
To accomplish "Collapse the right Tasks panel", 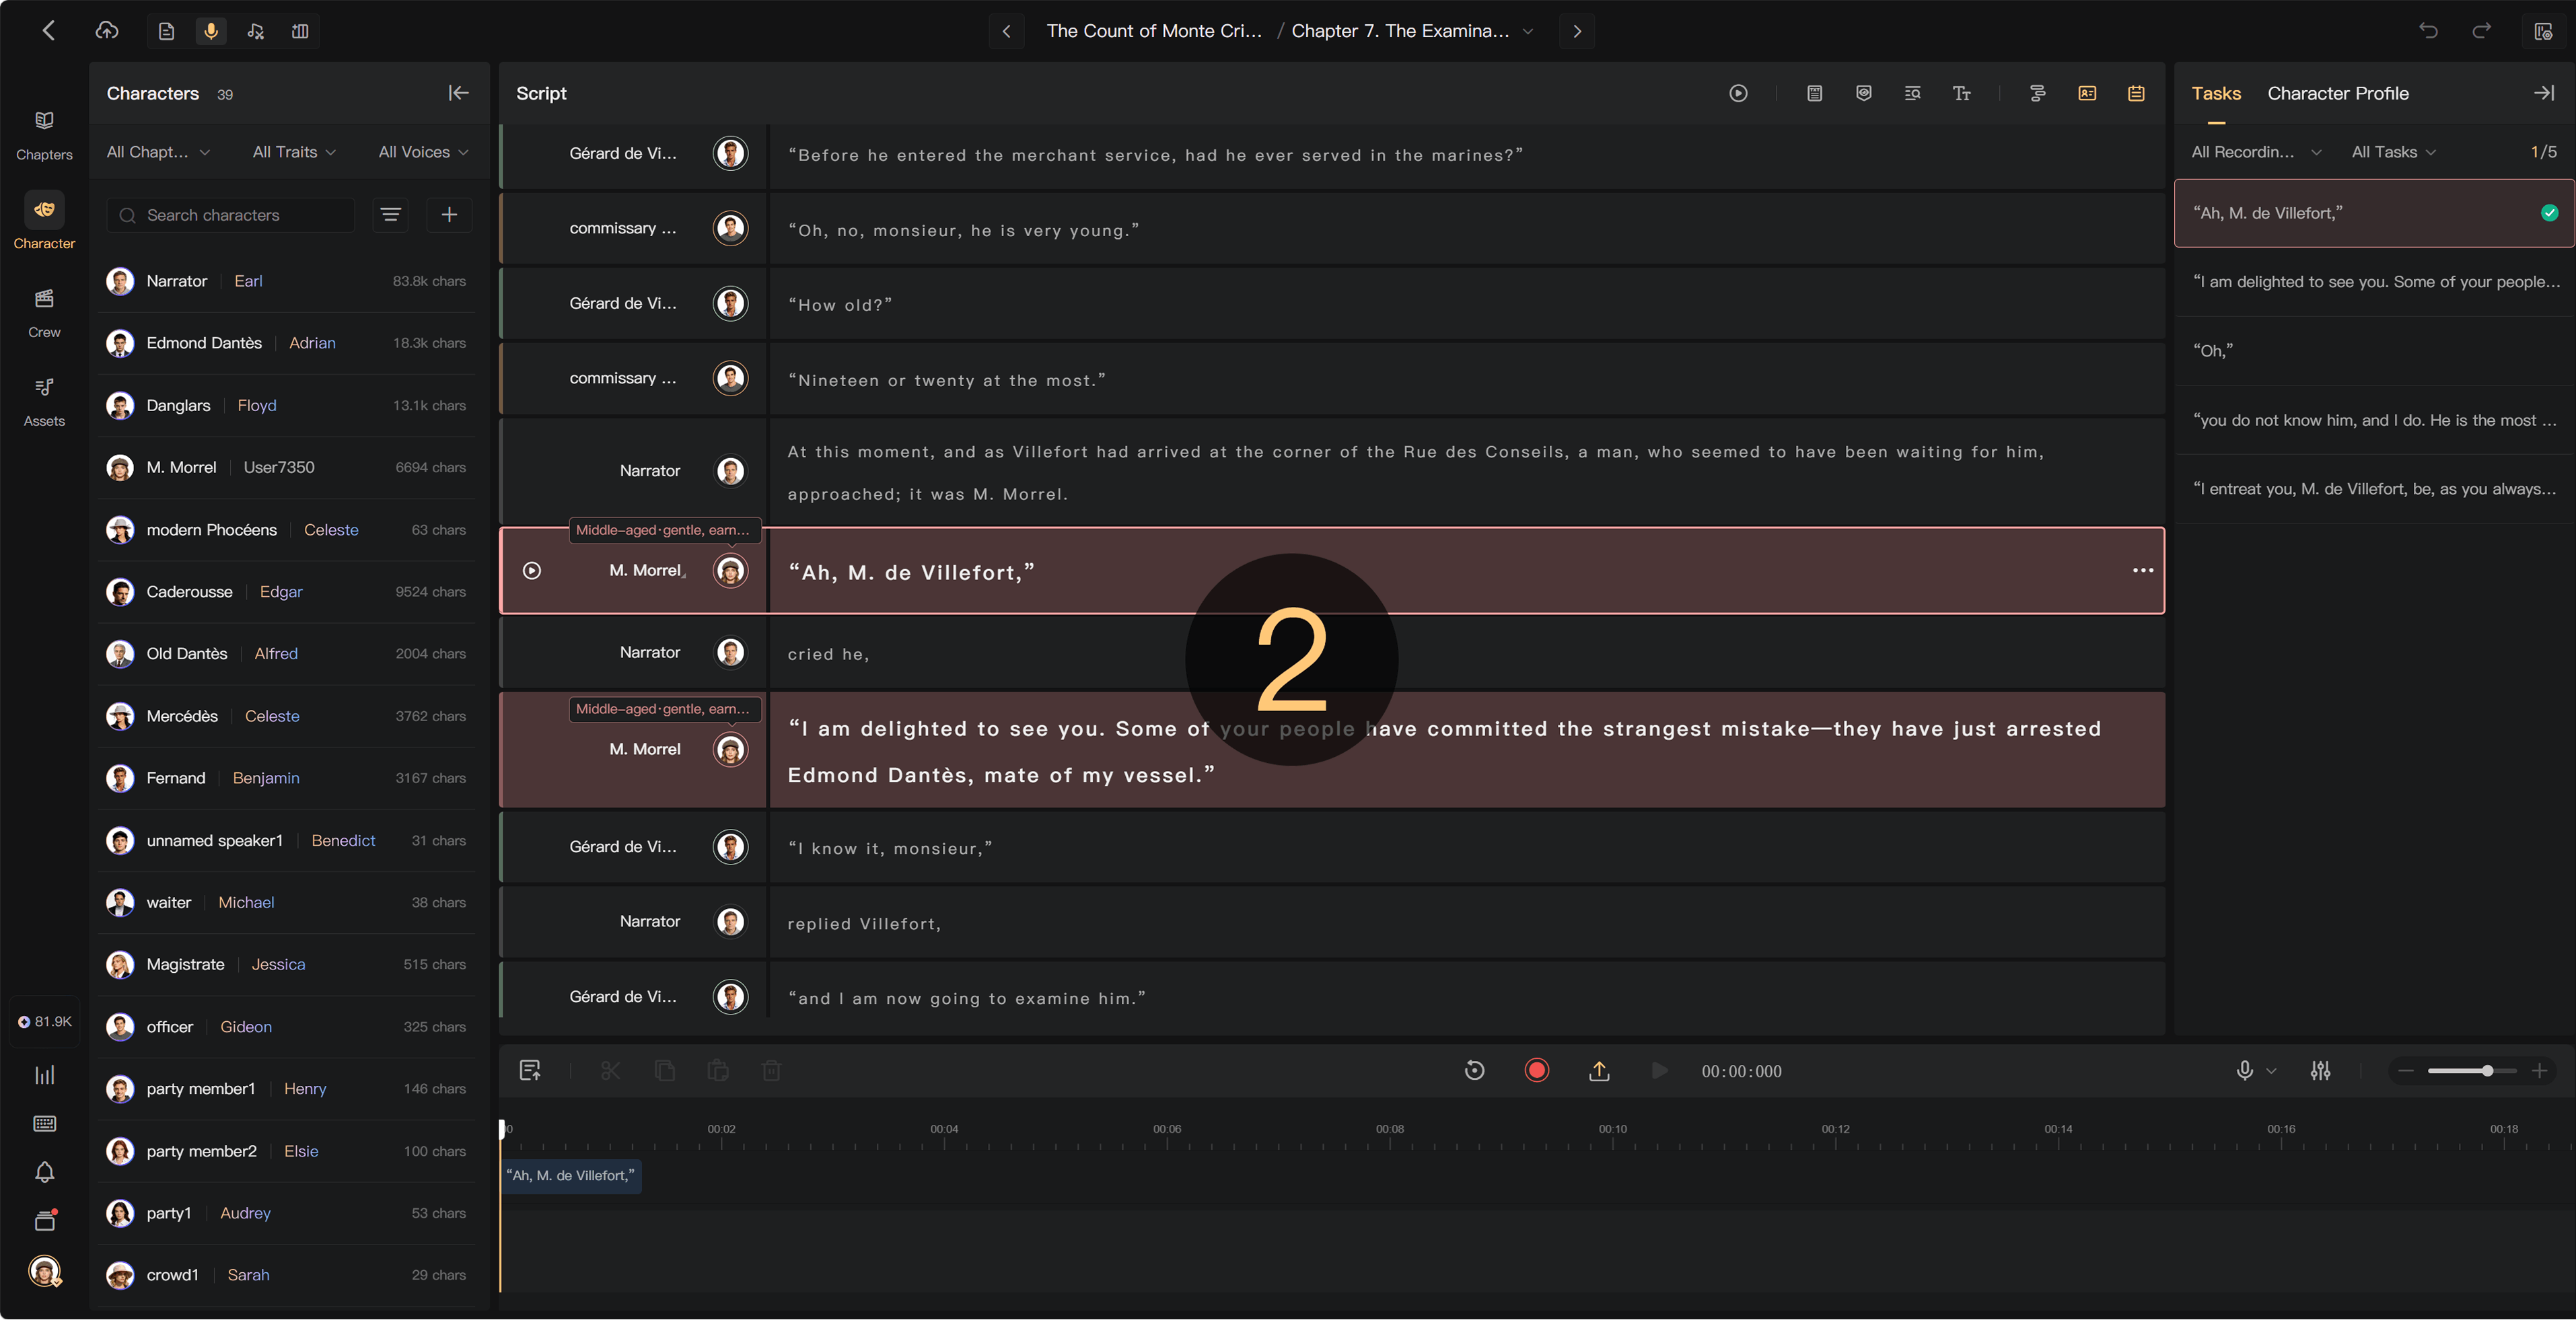I will click(x=2544, y=93).
